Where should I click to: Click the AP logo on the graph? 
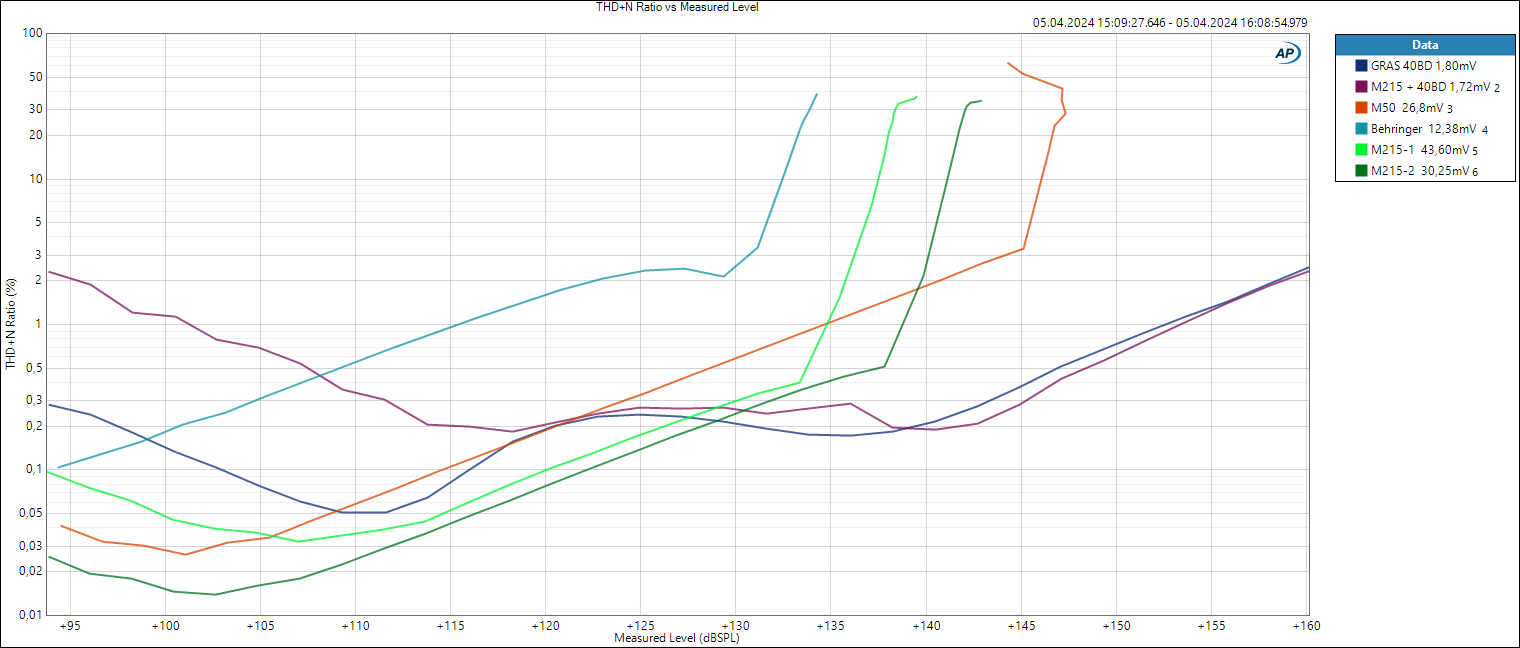1287,54
